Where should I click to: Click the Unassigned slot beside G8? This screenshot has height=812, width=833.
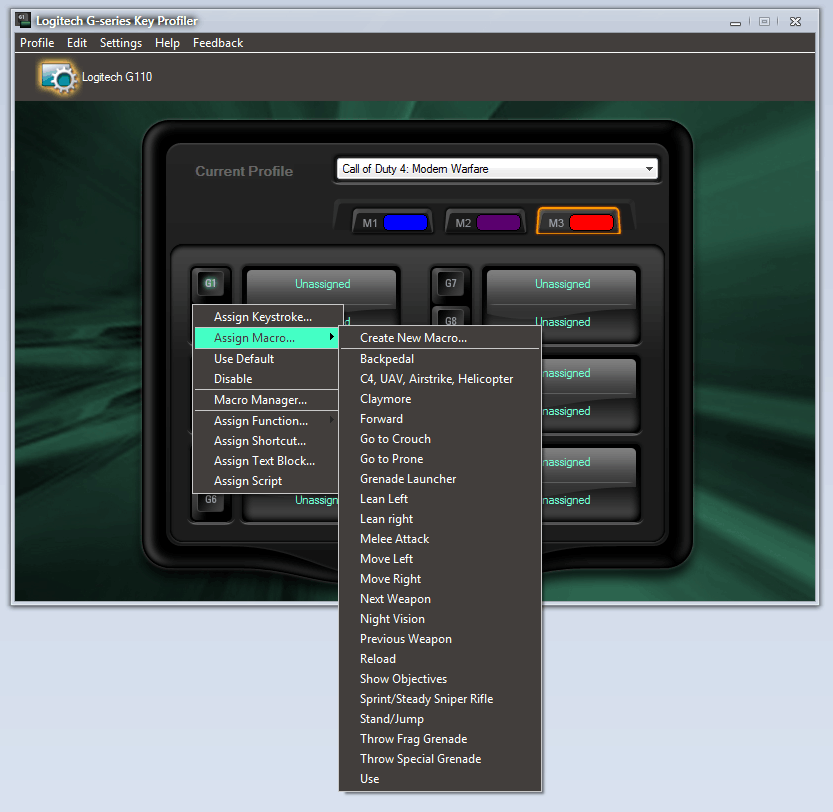tap(562, 322)
